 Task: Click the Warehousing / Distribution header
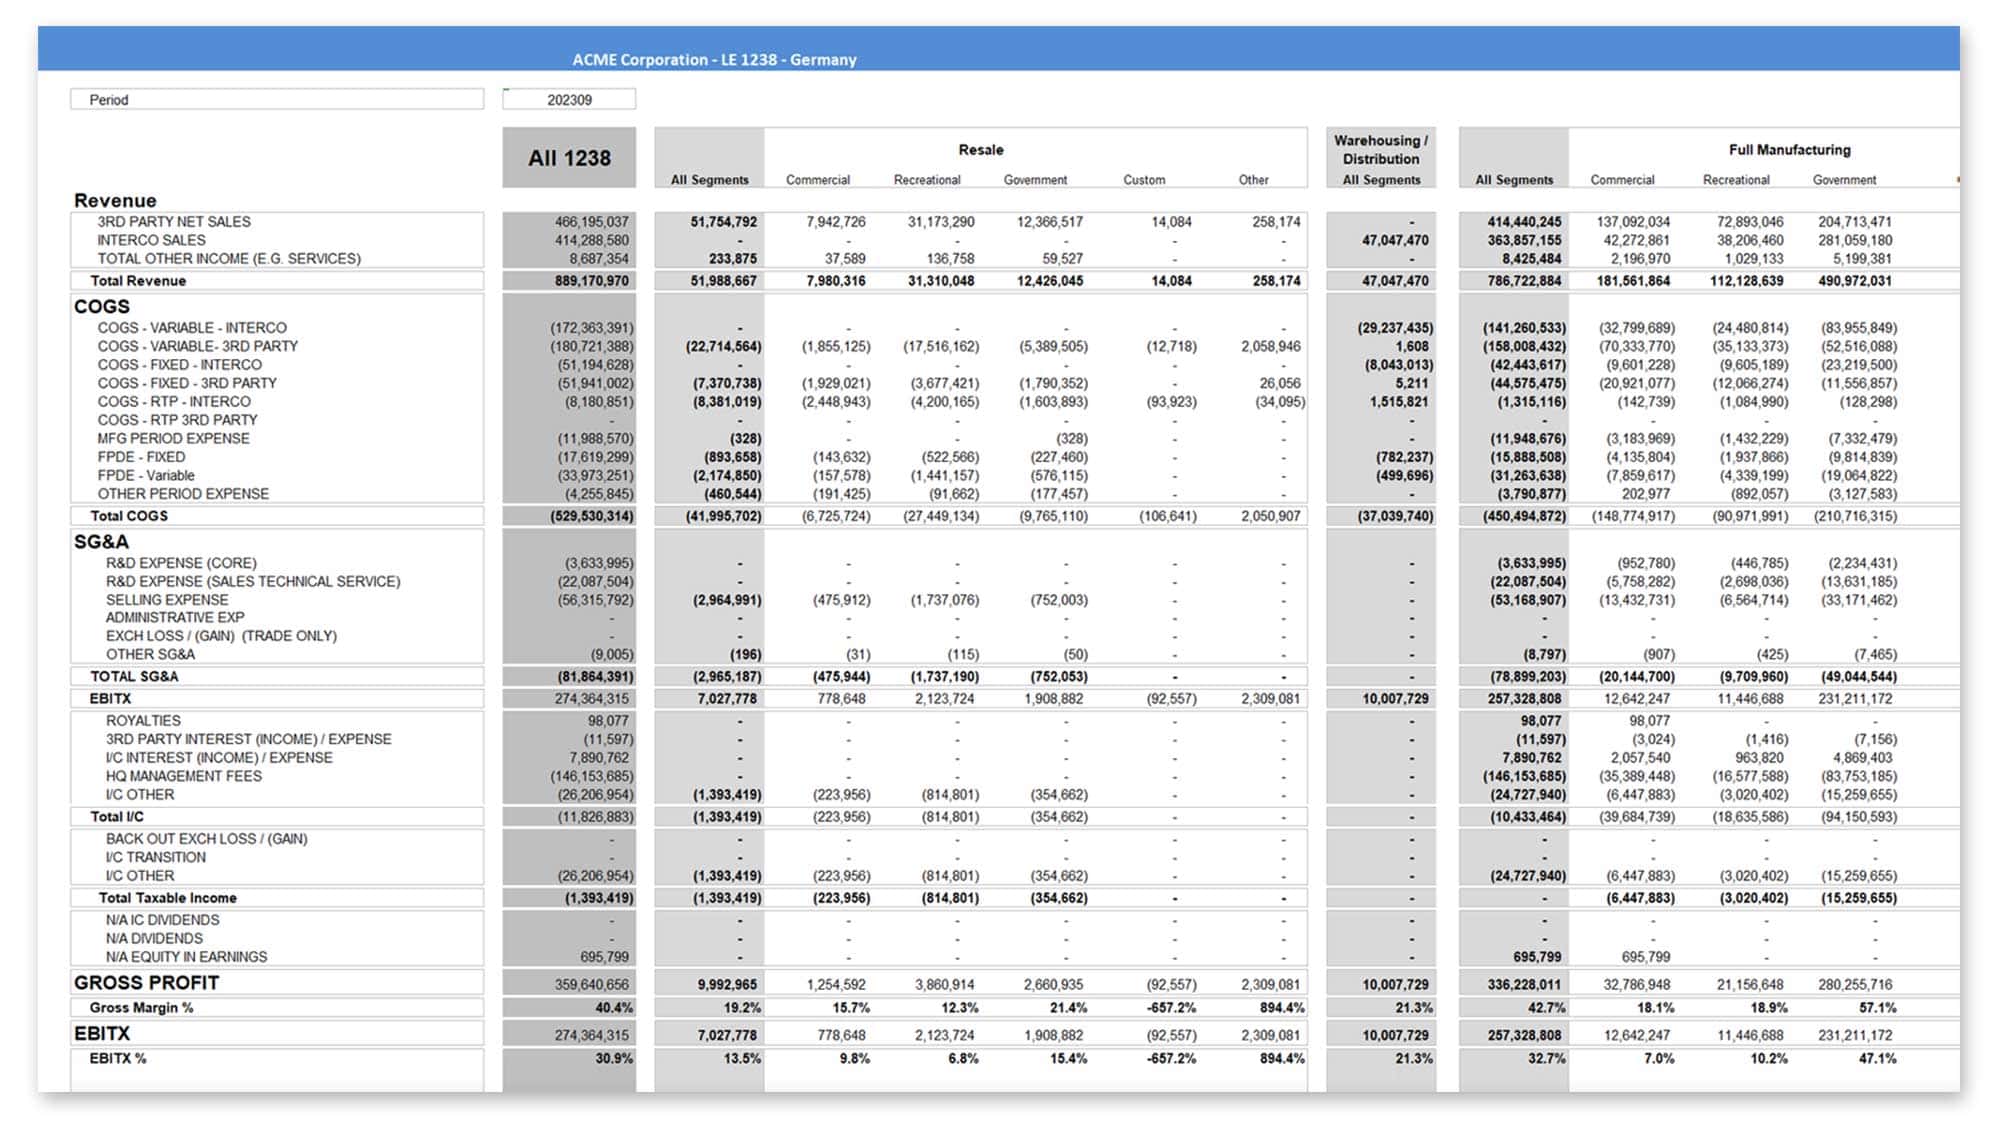tap(1381, 149)
